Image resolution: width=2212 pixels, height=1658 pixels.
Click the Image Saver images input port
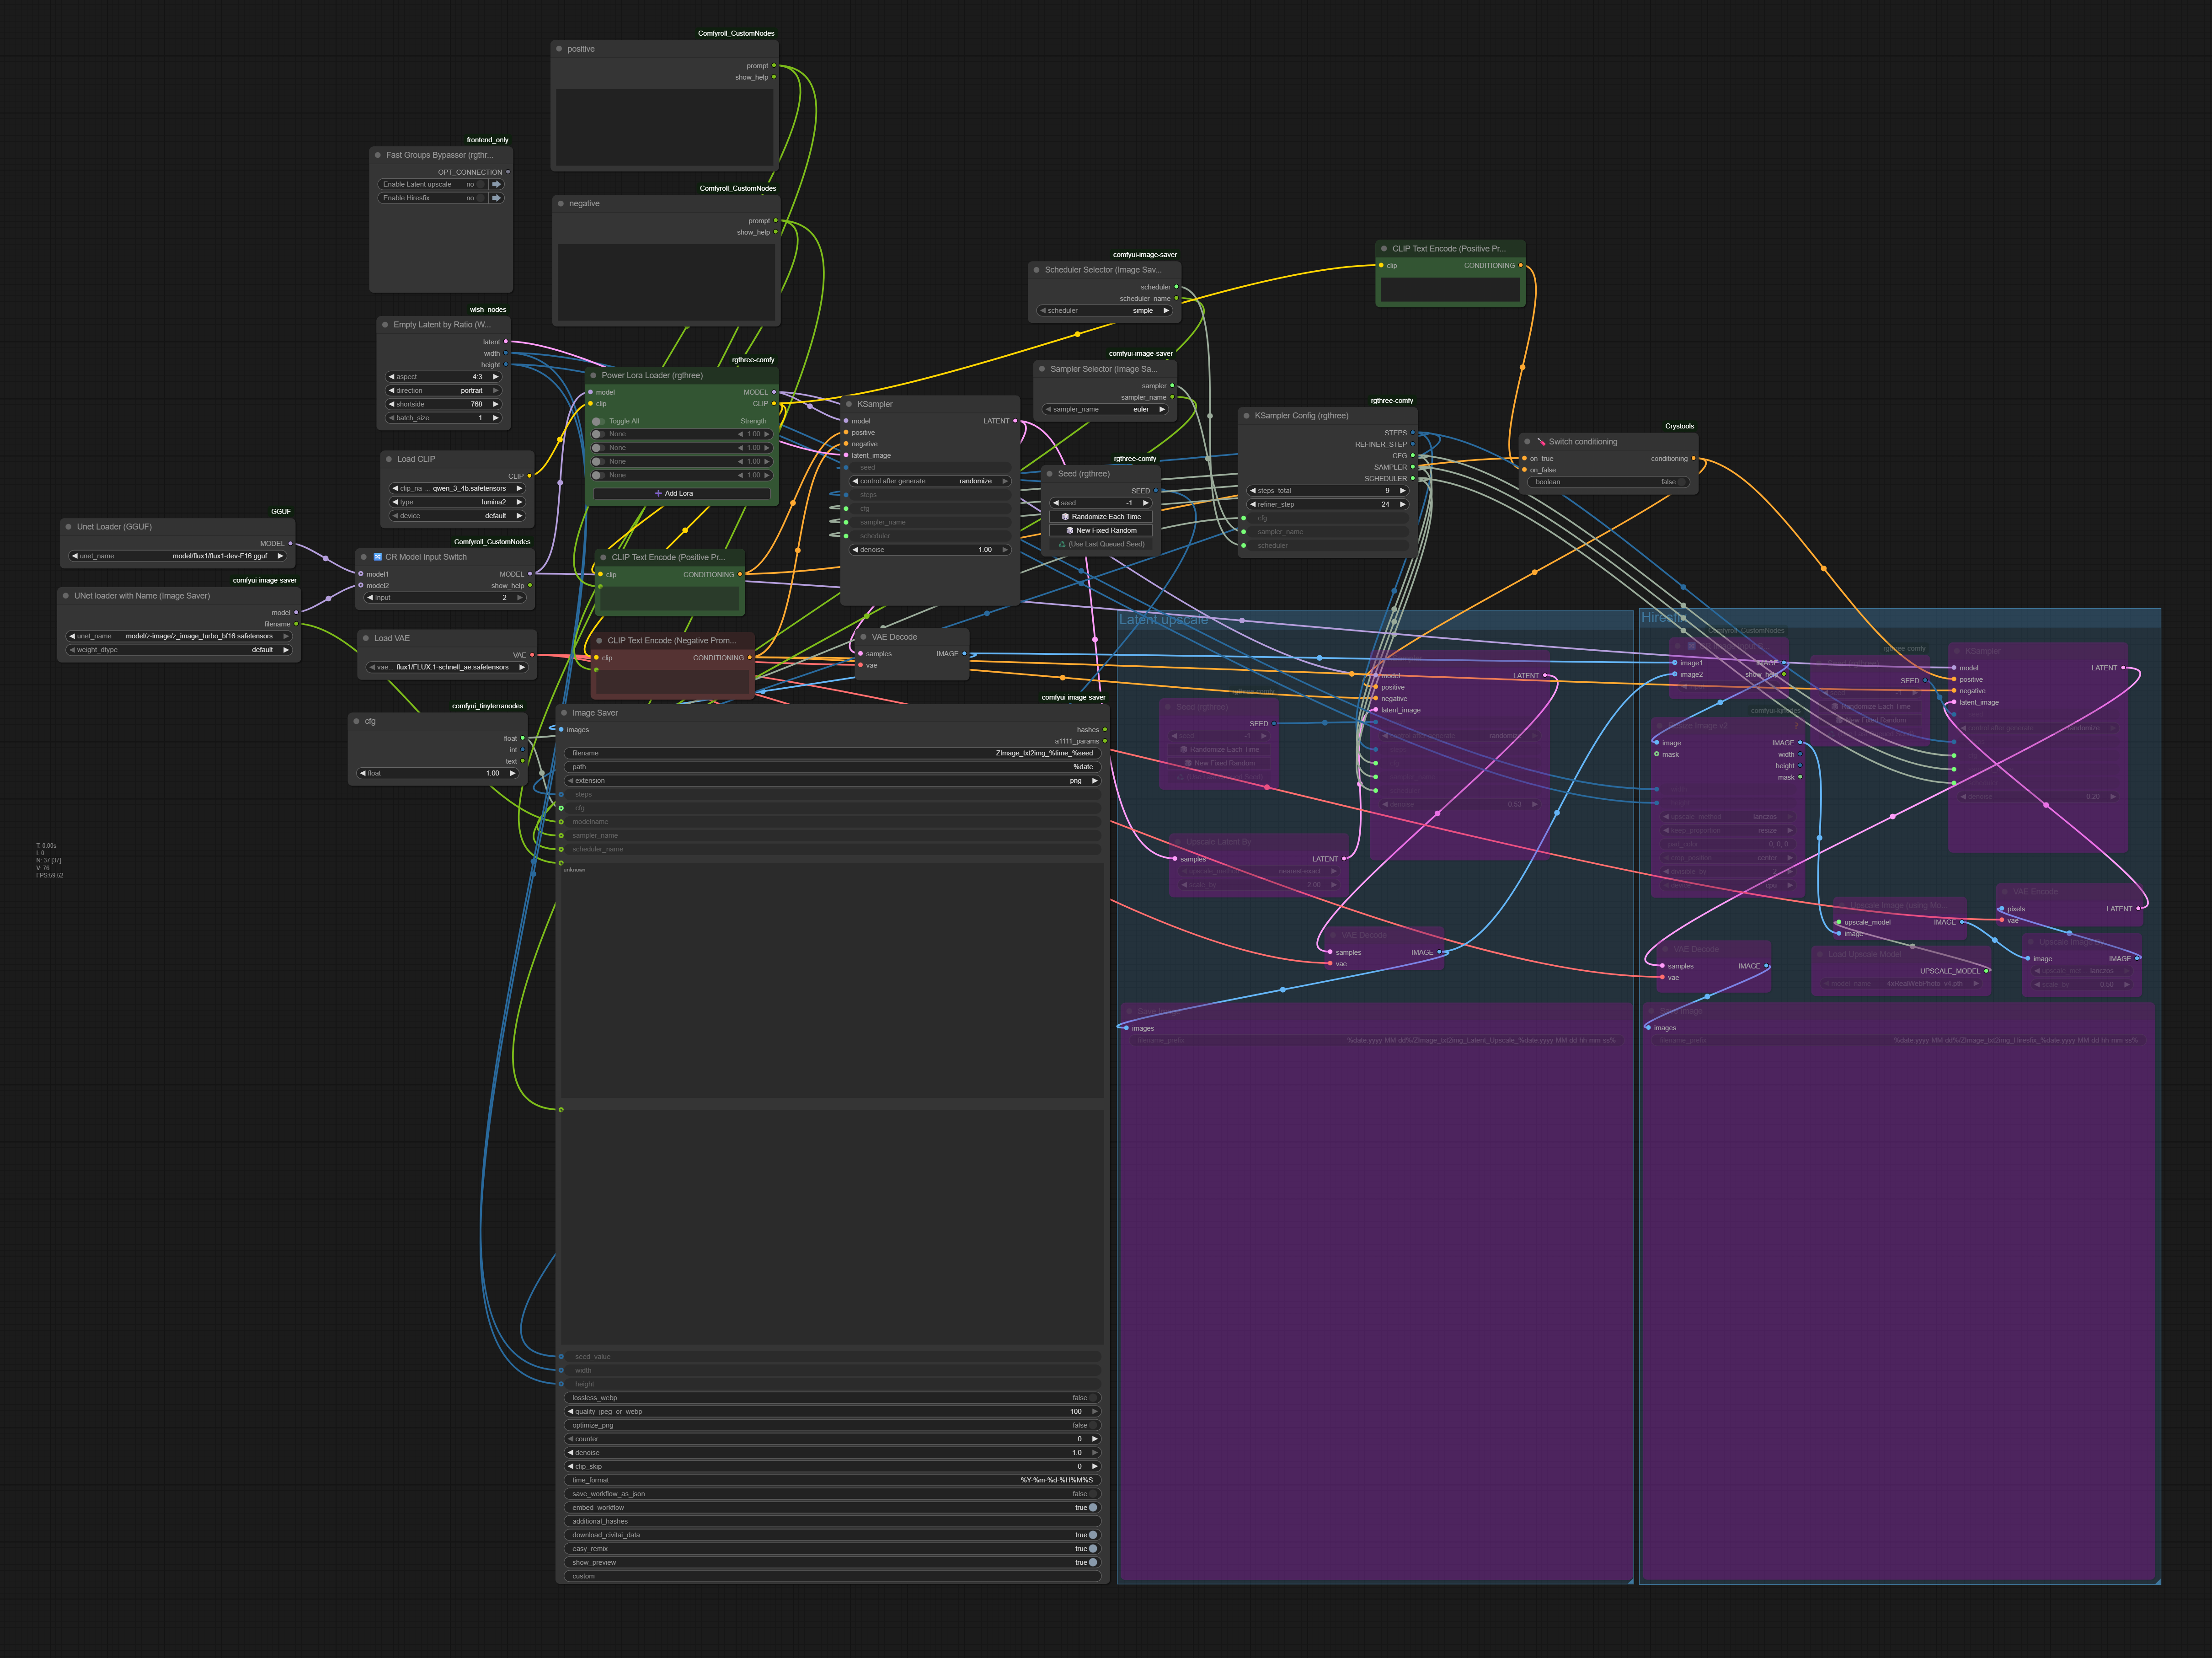(x=561, y=730)
